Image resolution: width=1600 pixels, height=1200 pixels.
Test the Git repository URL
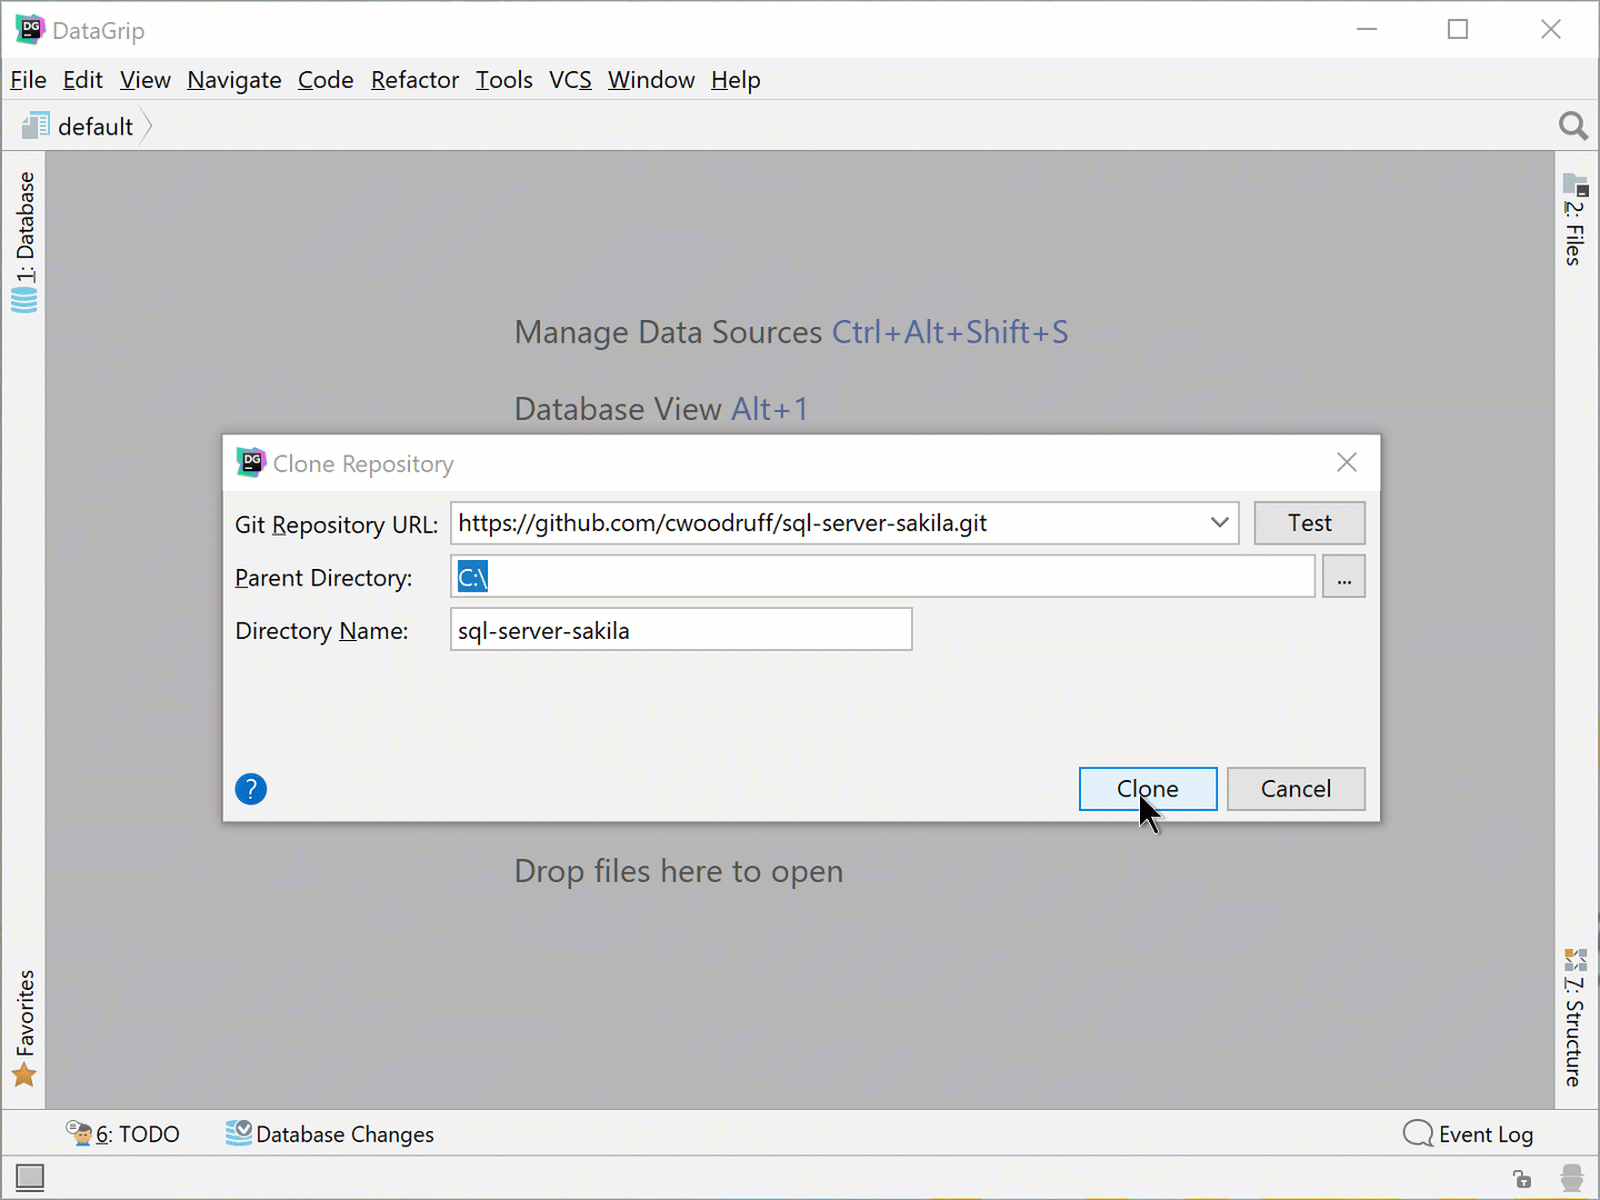tap(1309, 523)
